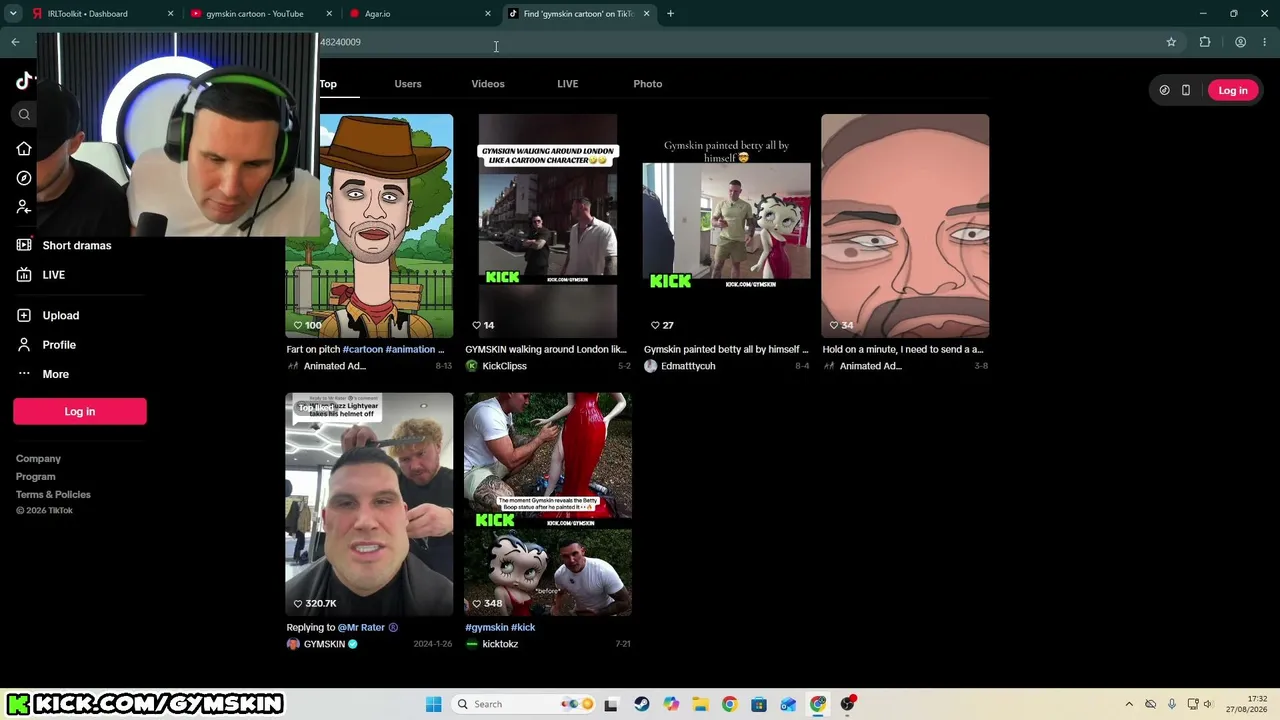The image size is (1280, 720).
Task: Click the #gymskin hashtag link
Action: pyautogui.click(x=487, y=628)
